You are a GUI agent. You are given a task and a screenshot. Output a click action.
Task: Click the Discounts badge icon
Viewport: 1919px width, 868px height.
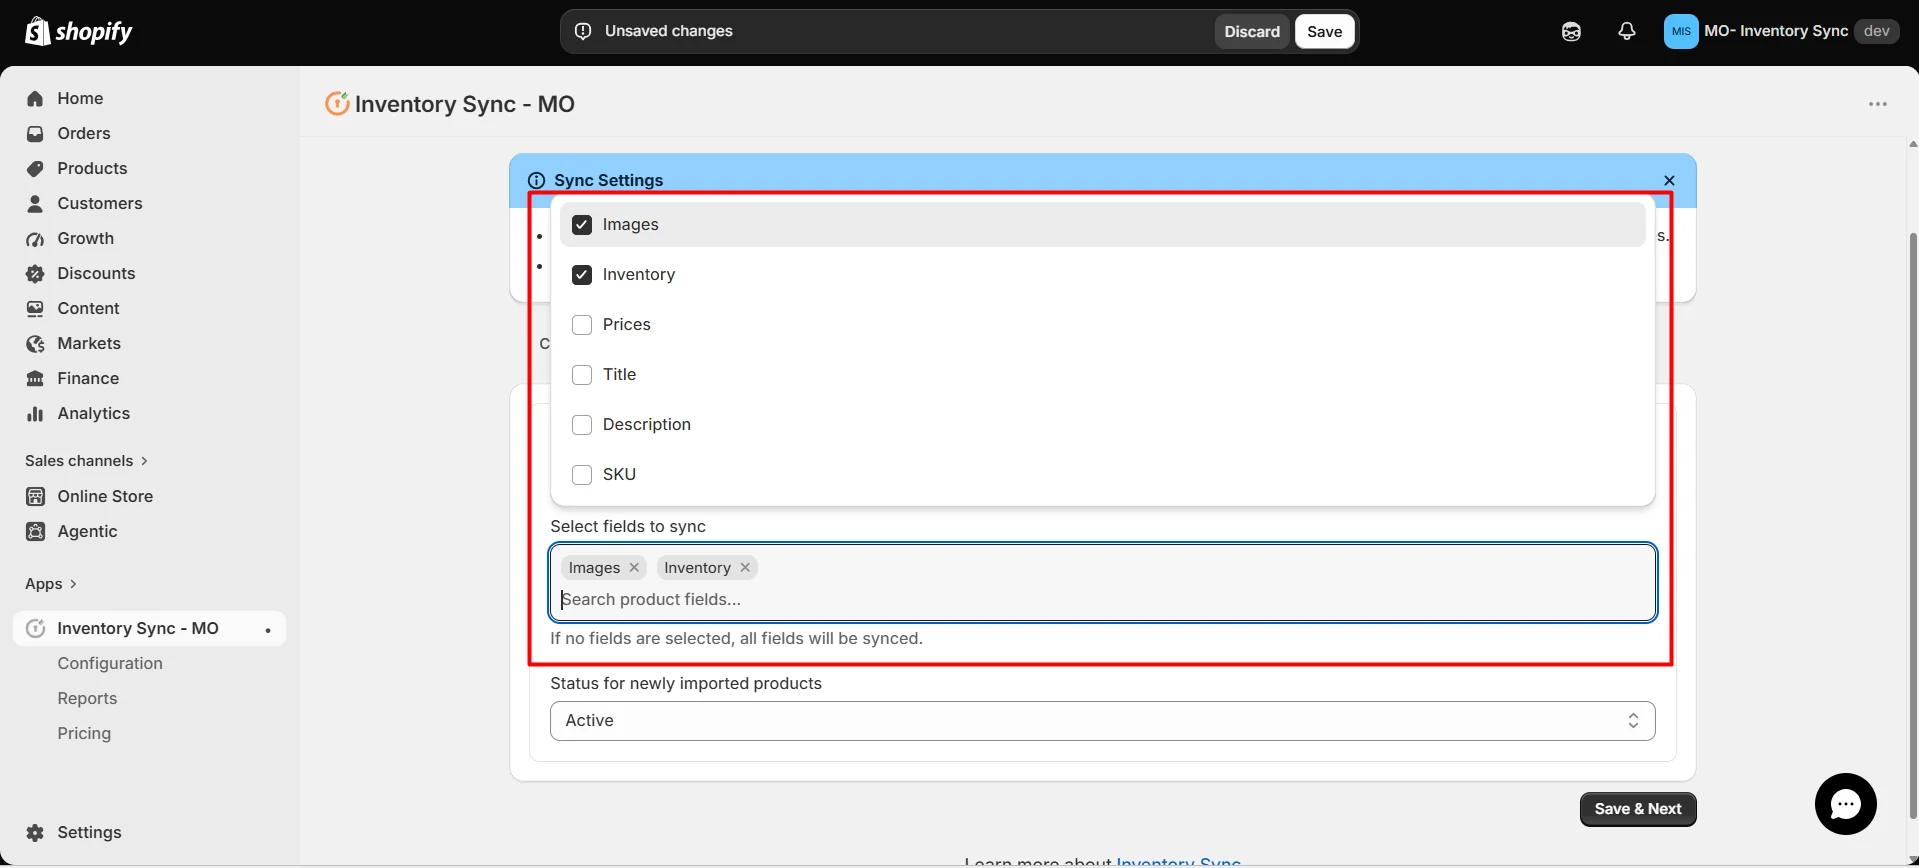pos(35,273)
